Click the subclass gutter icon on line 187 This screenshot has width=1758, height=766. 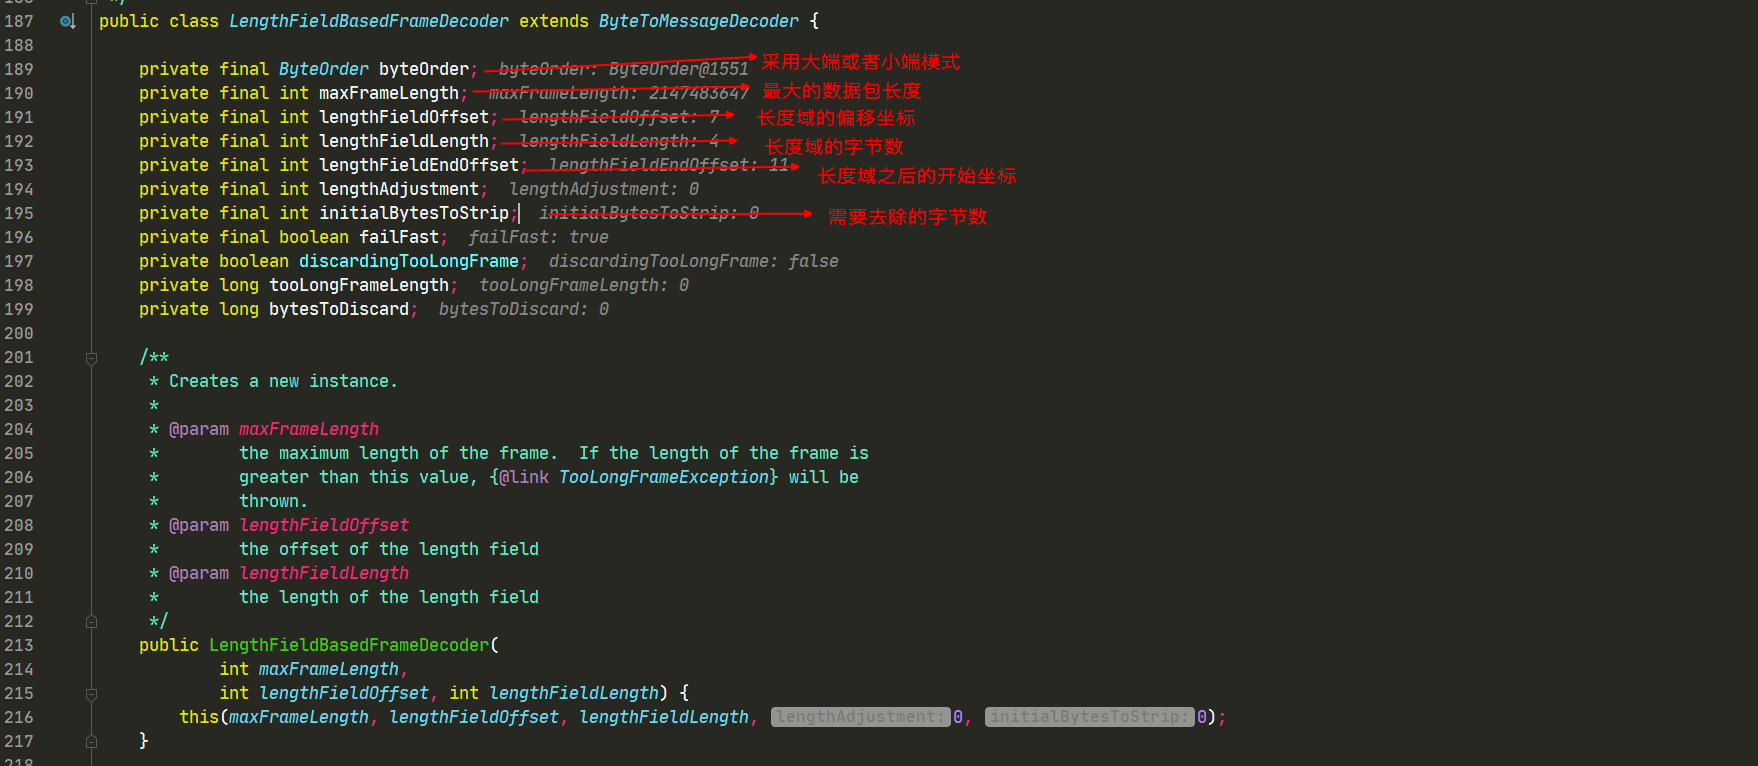tap(67, 21)
